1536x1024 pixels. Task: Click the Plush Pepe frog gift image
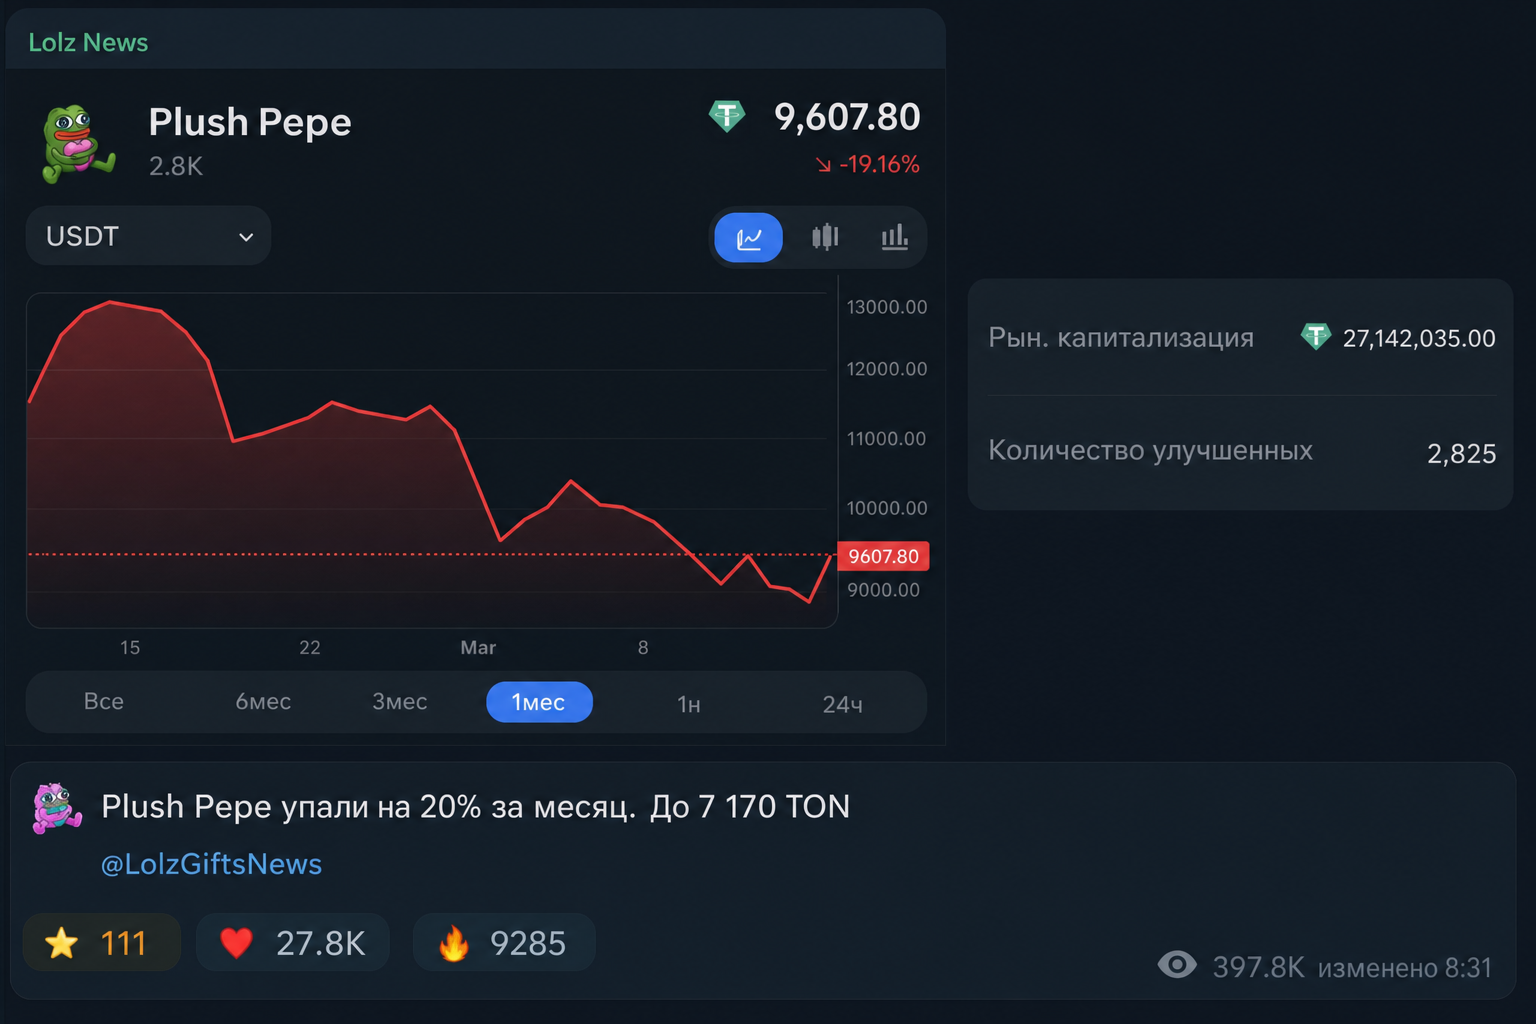78,143
